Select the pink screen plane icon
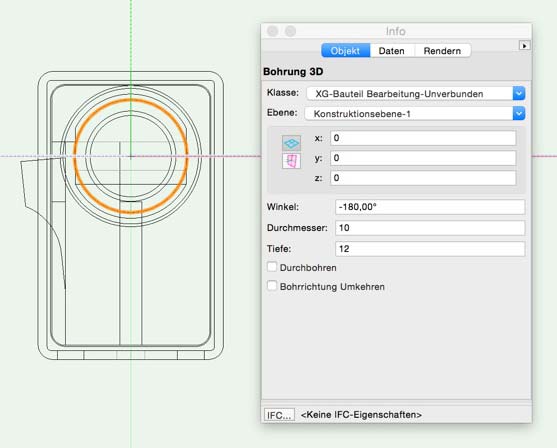The image size is (557, 448). pos(291,161)
